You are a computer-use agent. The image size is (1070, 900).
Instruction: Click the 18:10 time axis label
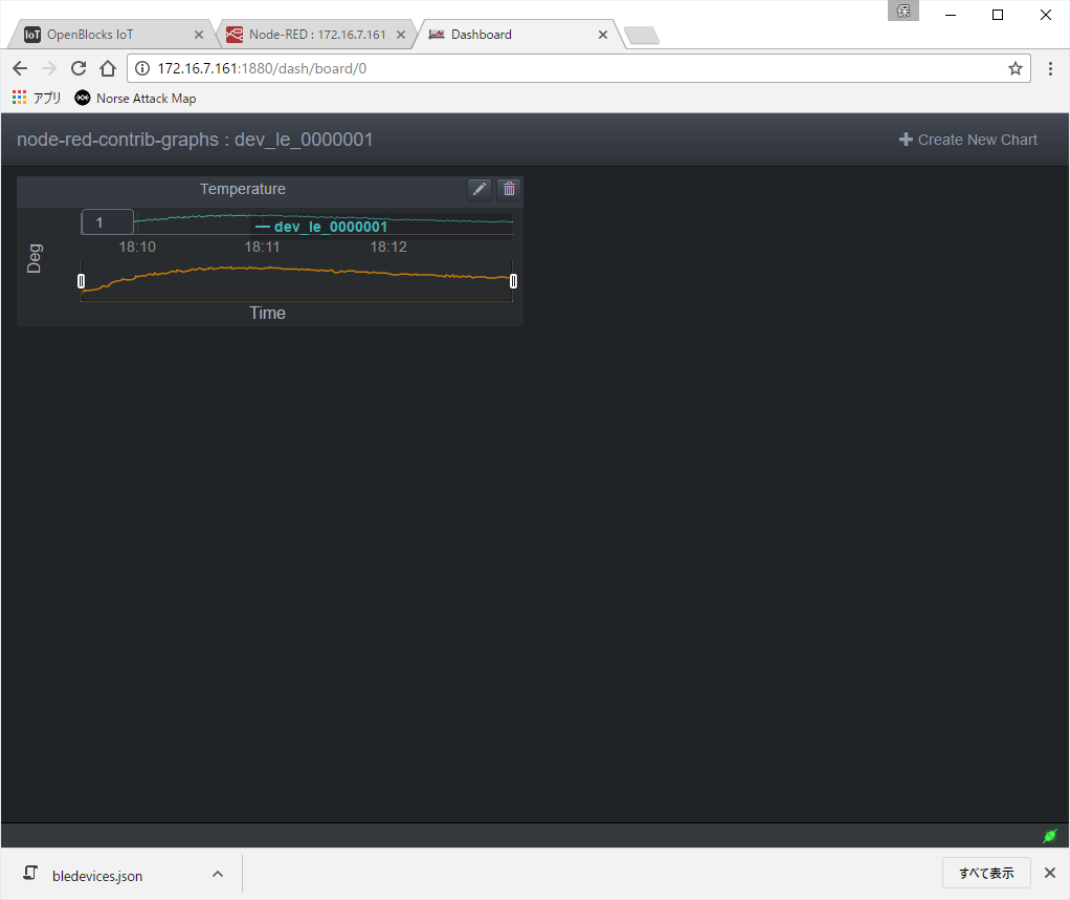pyautogui.click(x=137, y=247)
